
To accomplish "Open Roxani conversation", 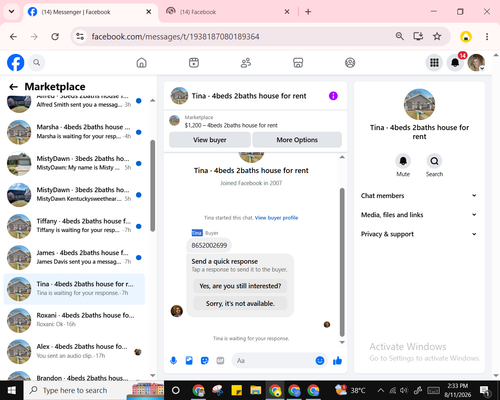I will [x=74, y=320].
